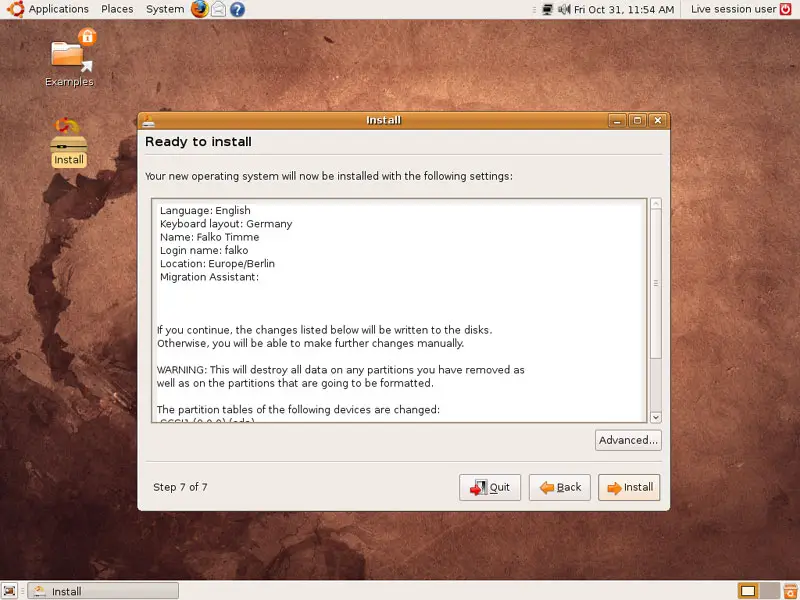Click the 'Name: Falko Timme' line
This screenshot has height=600, width=800.
(210, 237)
